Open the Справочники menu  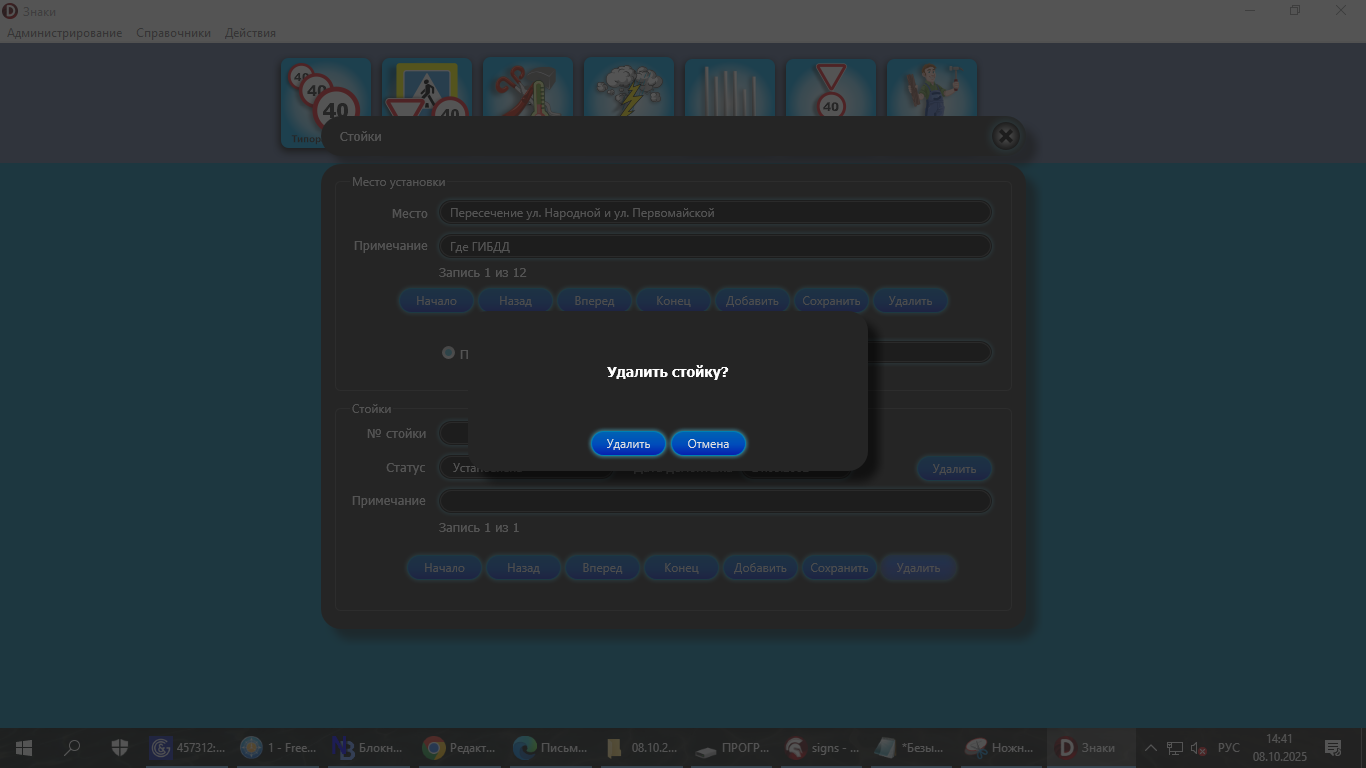pos(173,33)
